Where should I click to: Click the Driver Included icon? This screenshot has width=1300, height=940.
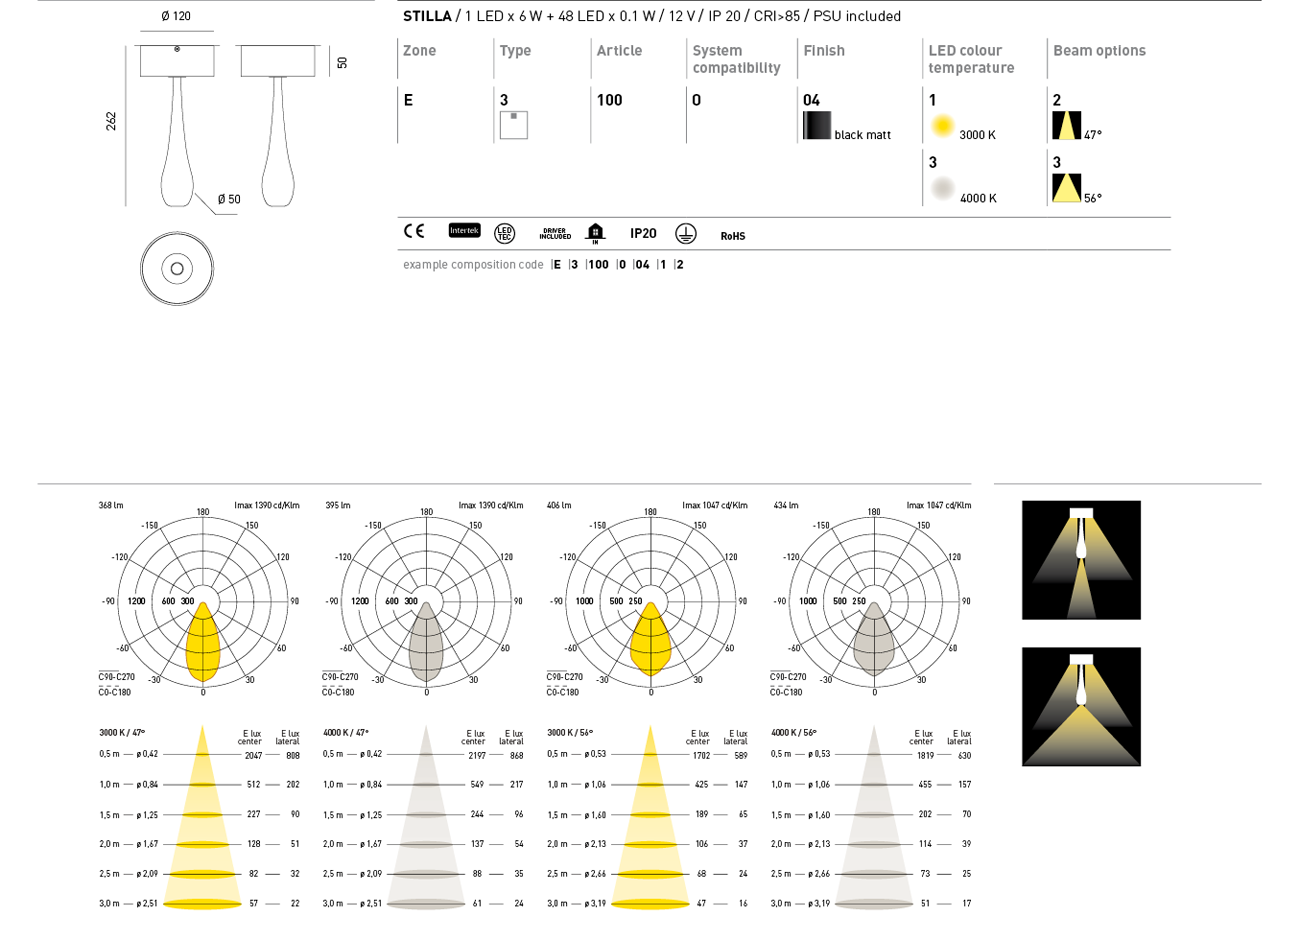coord(555,234)
